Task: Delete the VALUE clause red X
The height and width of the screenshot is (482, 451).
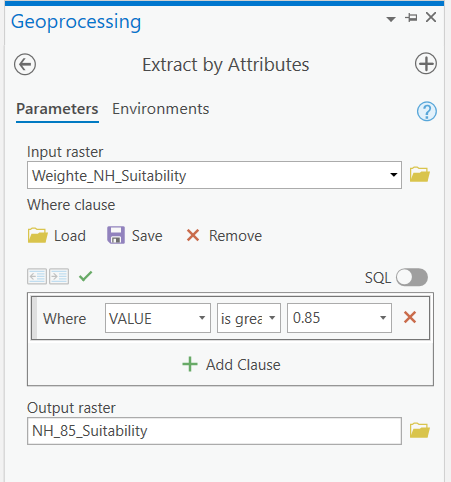Action: click(x=410, y=317)
